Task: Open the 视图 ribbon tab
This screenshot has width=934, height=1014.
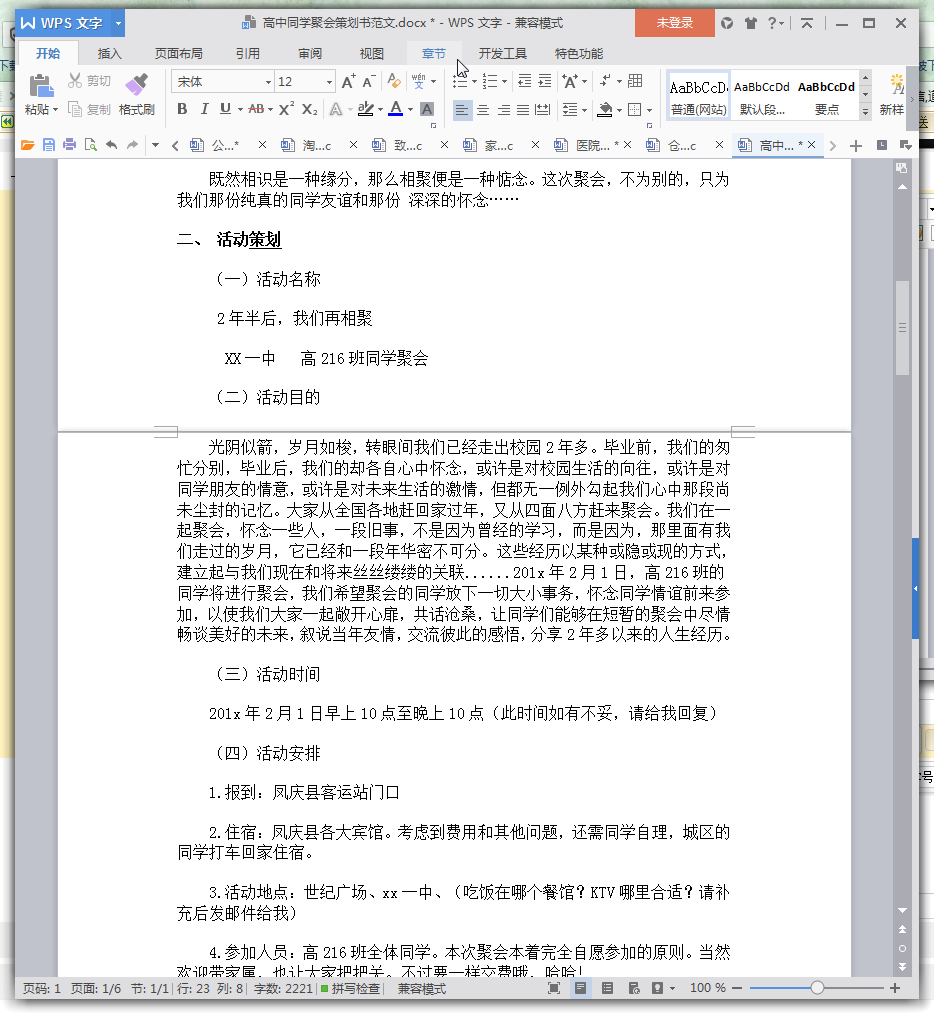Action: (372, 54)
